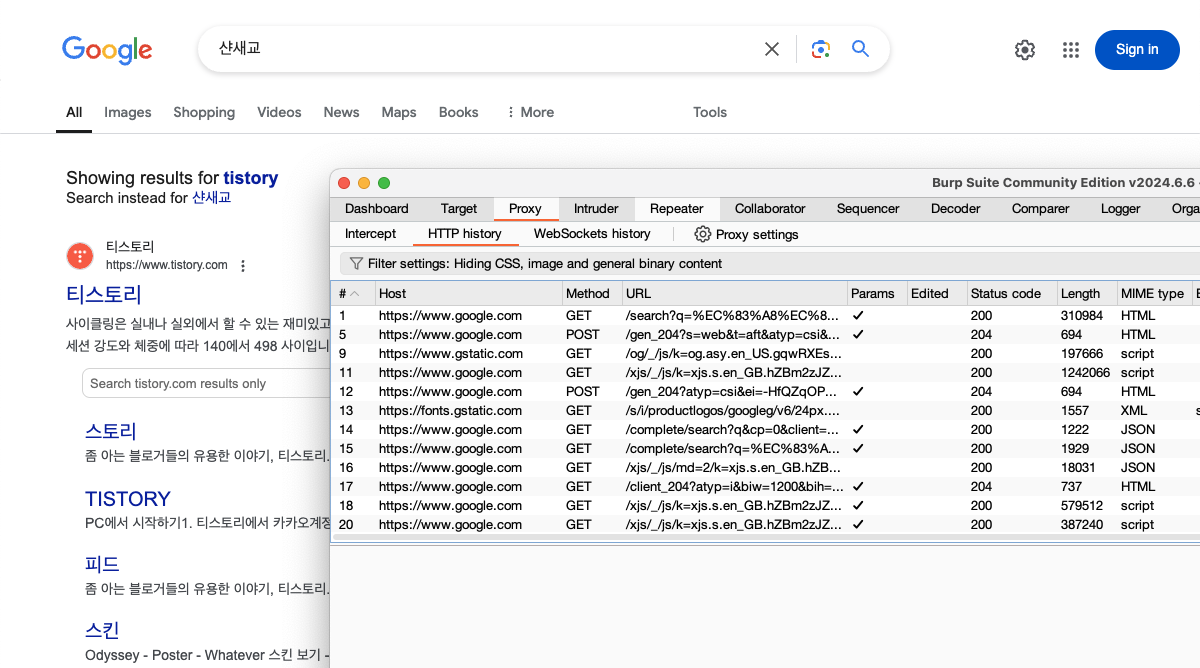Sort by Method column header
The height and width of the screenshot is (668, 1200).
[x=591, y=293]
